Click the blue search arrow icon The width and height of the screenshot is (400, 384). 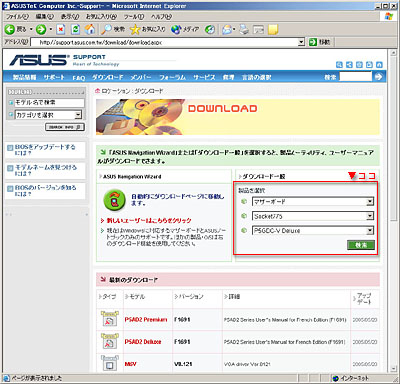(378, 77)
